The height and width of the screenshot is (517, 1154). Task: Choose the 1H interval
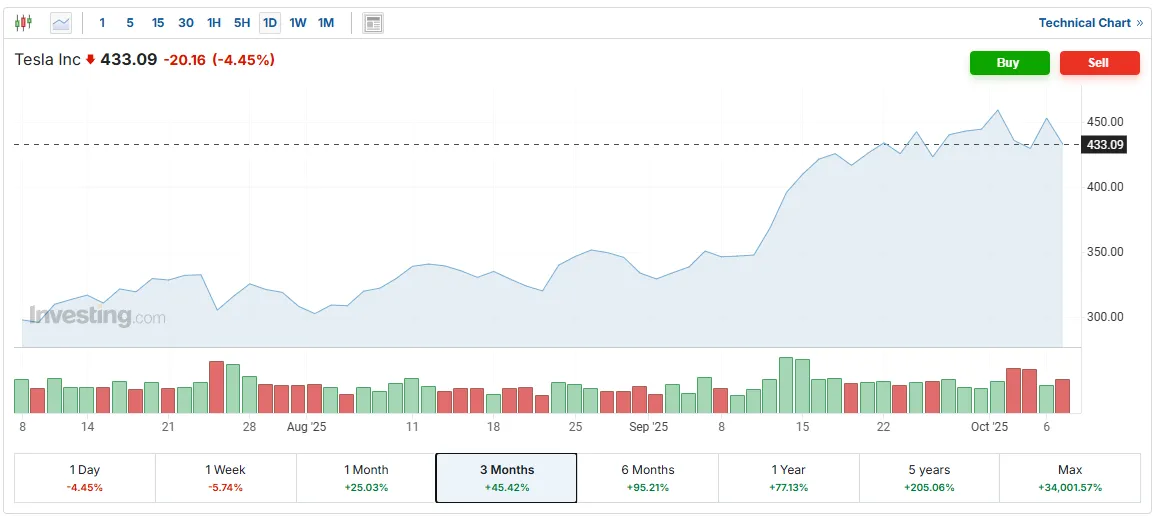coord(214,22)
